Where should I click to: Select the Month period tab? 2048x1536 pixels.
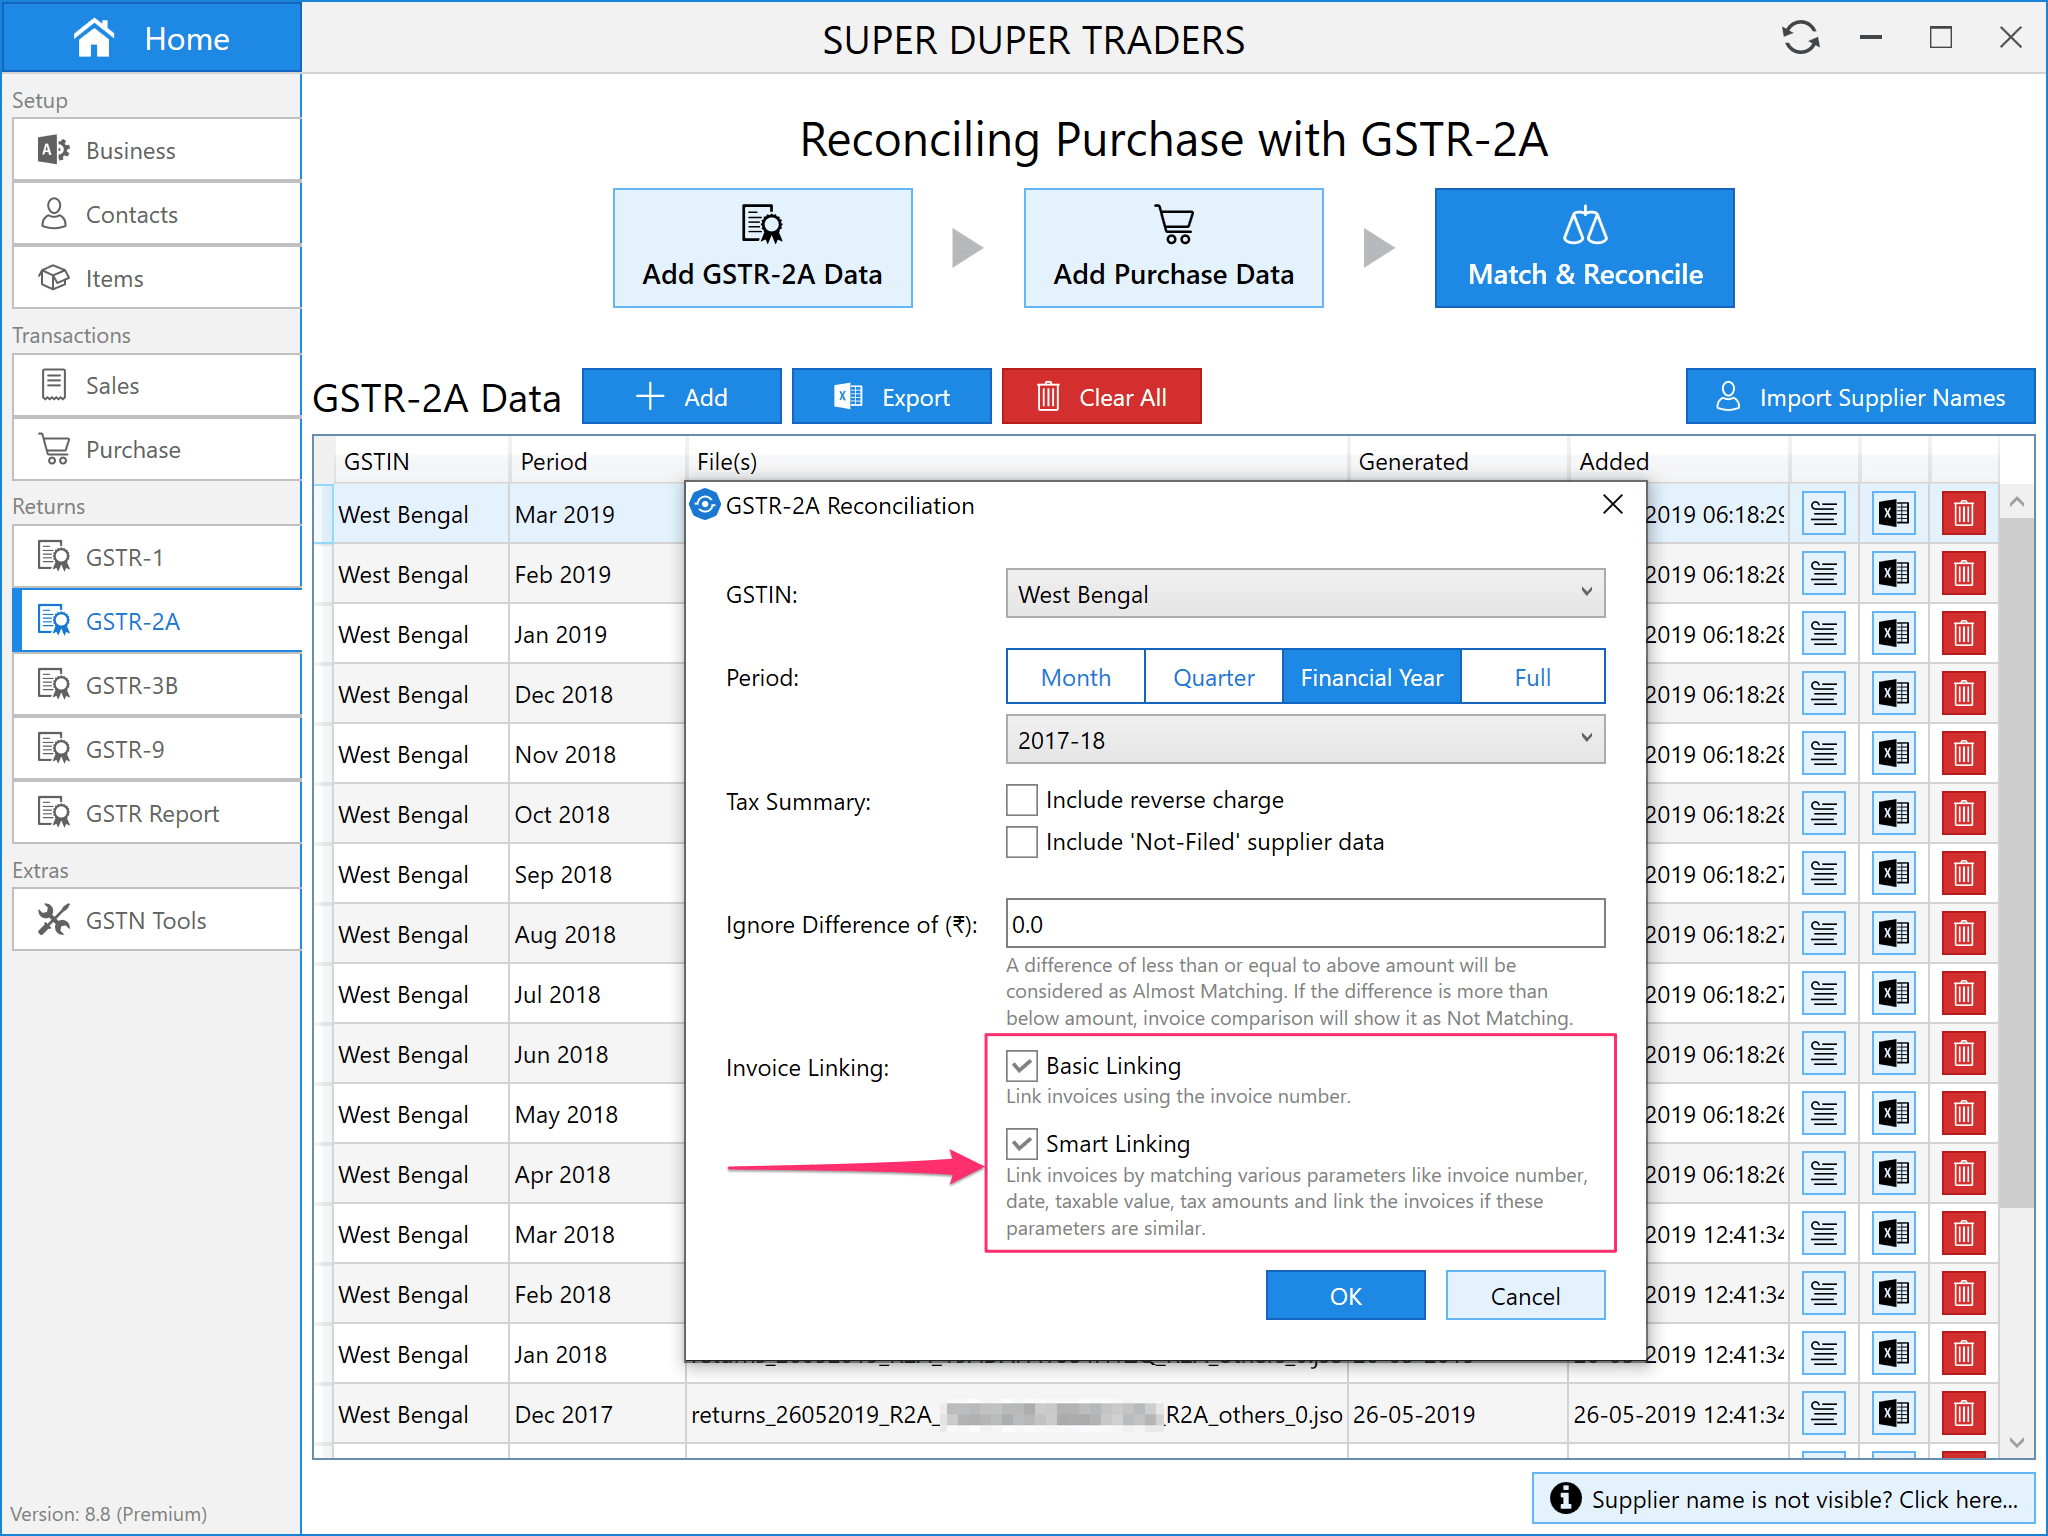tap(1075, 677)
